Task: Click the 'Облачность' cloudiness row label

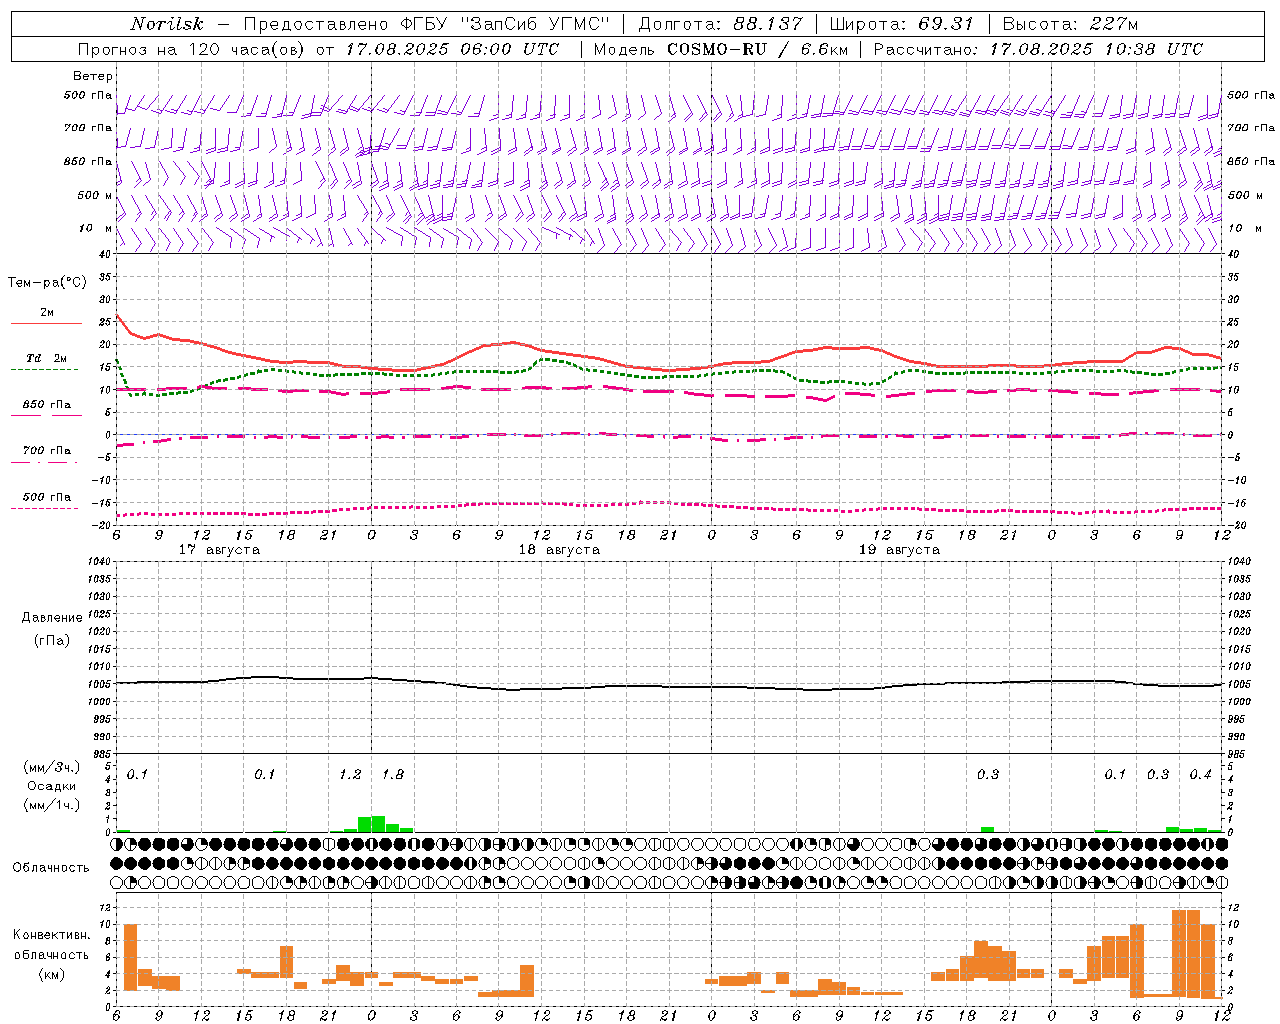Action: click(51, 867)
